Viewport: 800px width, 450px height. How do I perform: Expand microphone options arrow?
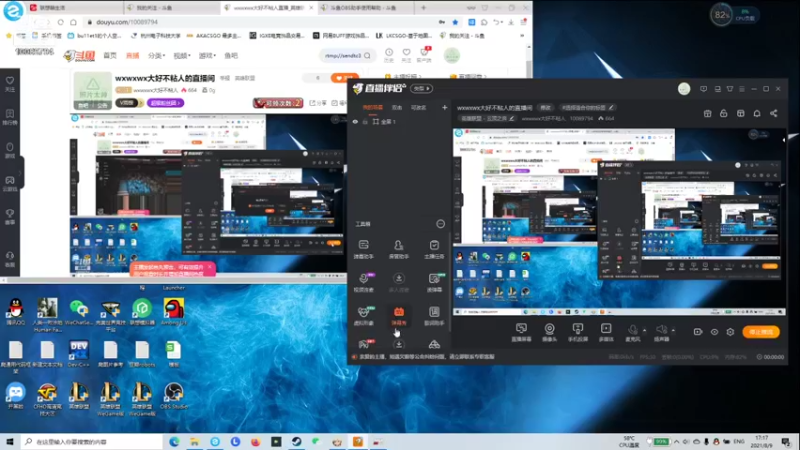coord(644,331)
